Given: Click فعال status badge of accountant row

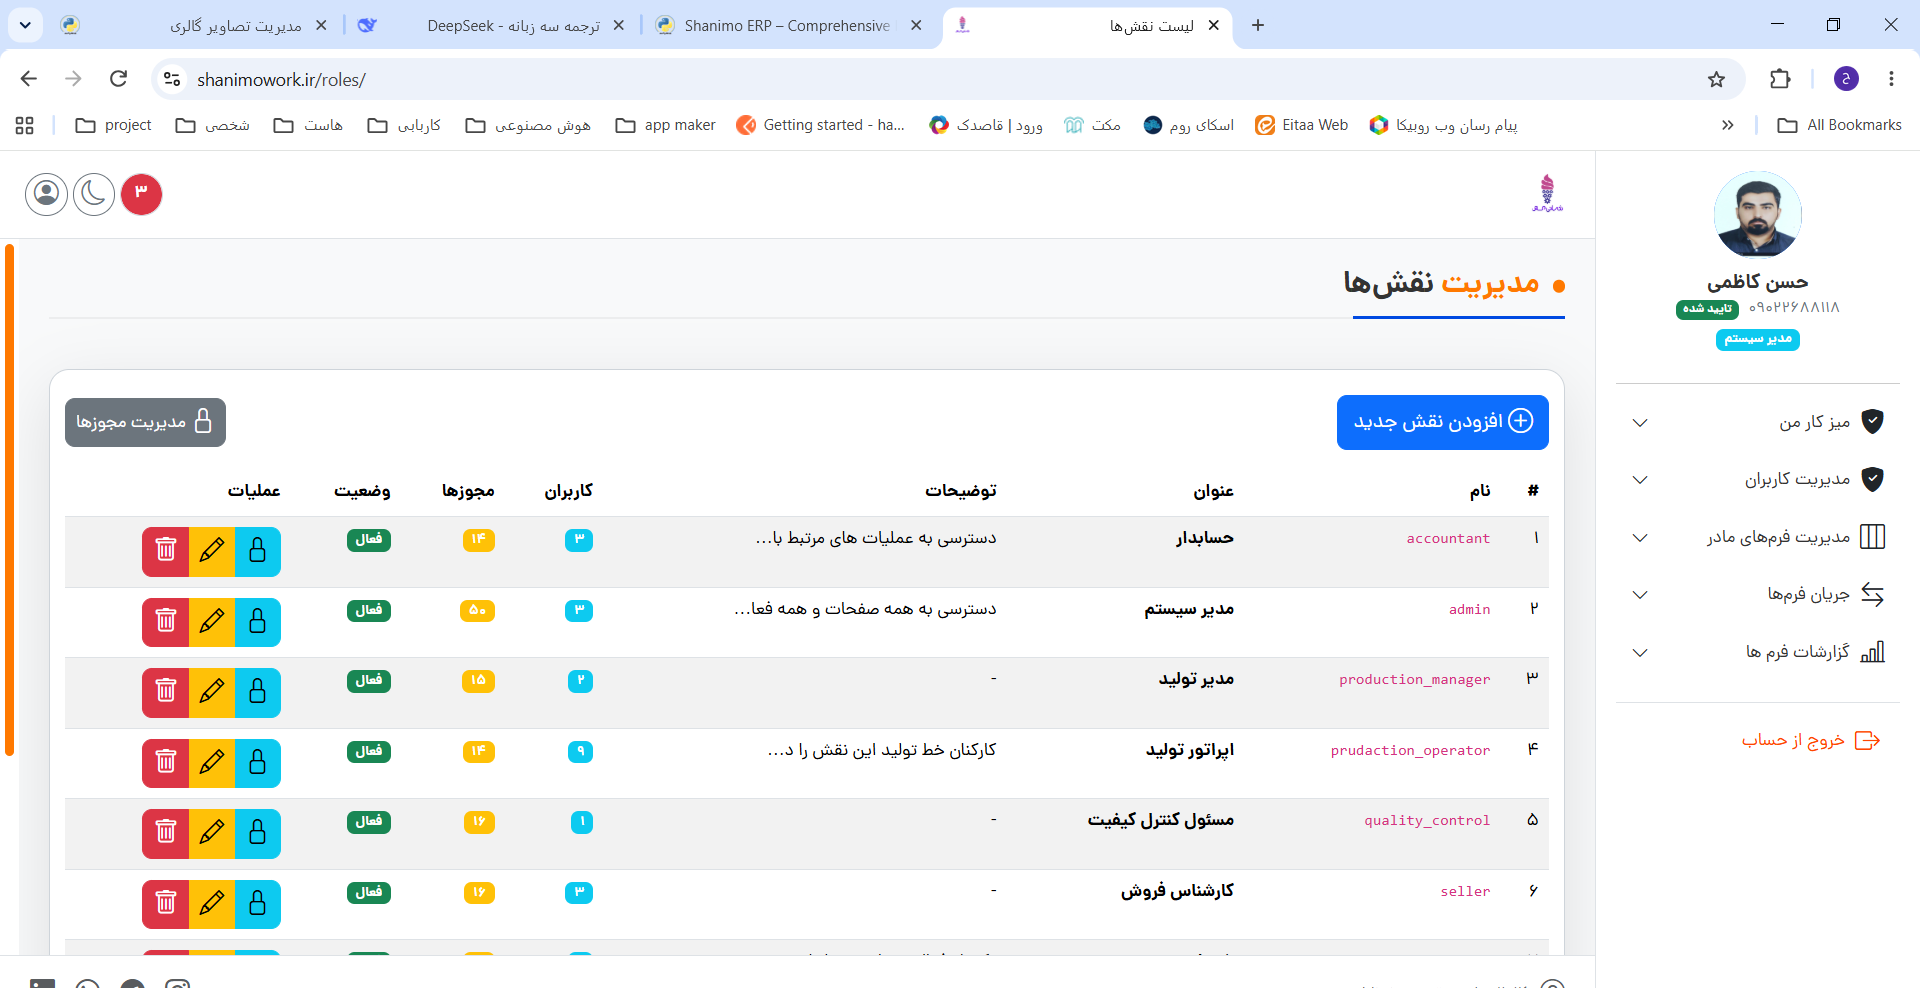Looking at the screenshot, I should (x=369, y=539).
